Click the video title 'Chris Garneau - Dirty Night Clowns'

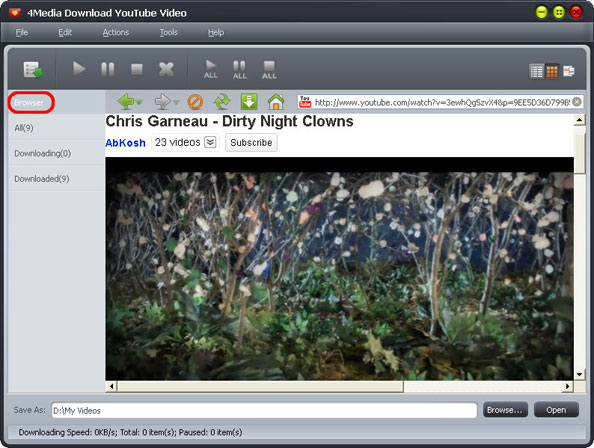230,121
